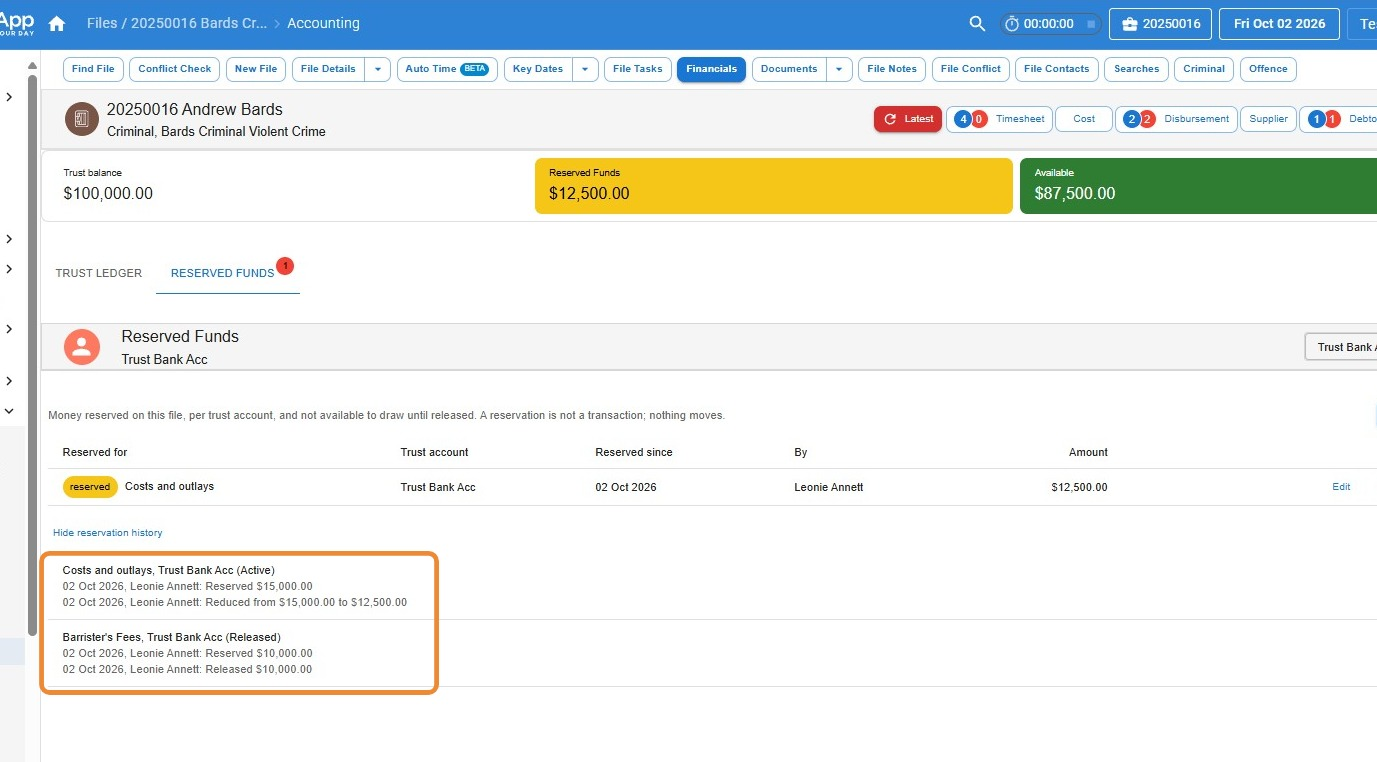The height and width of the screenshot is (762, 1377).
Task: Switch to the Trust Ledger tab
Action: [x=99, y=273]
